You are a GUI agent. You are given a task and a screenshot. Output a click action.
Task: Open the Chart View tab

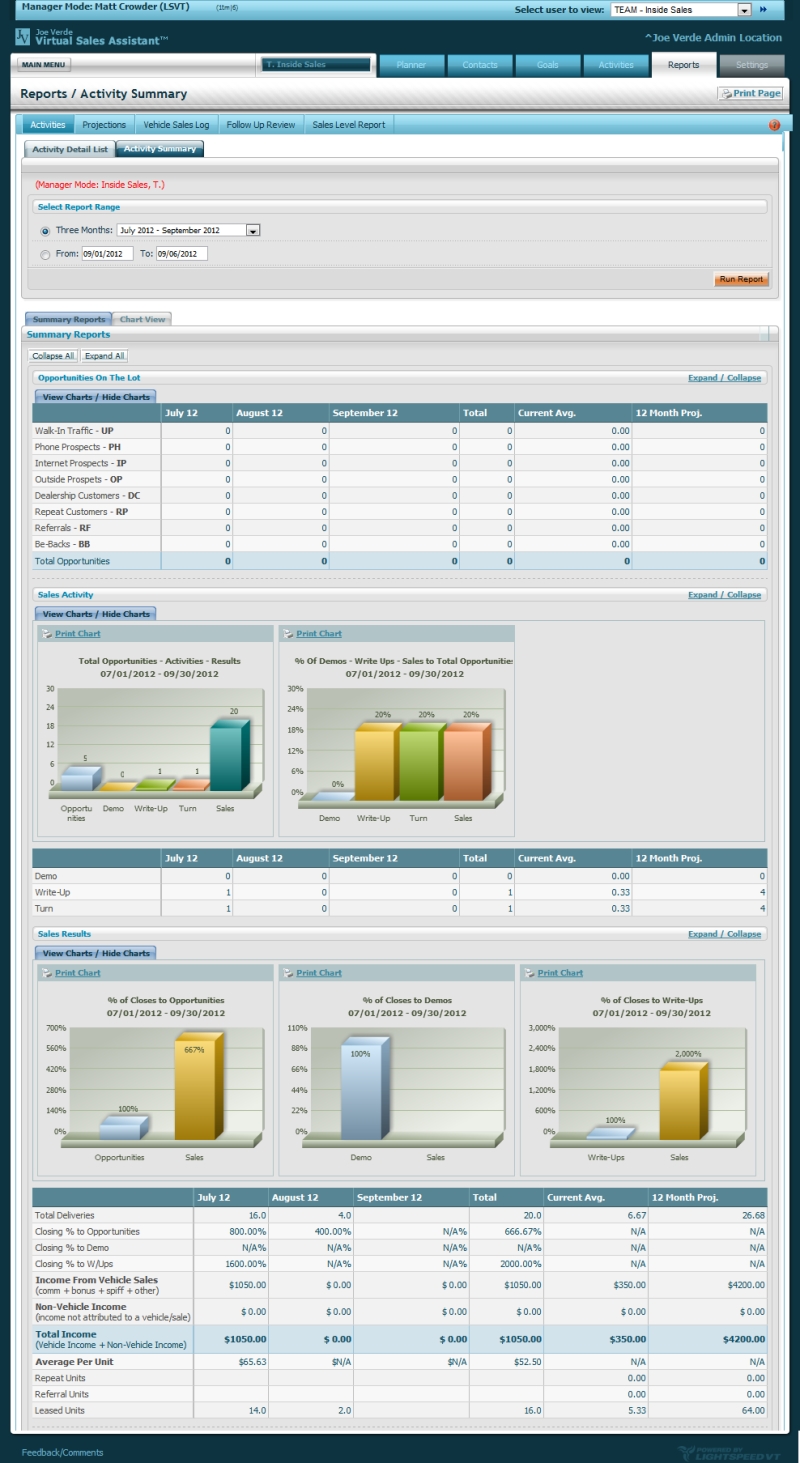142,319
